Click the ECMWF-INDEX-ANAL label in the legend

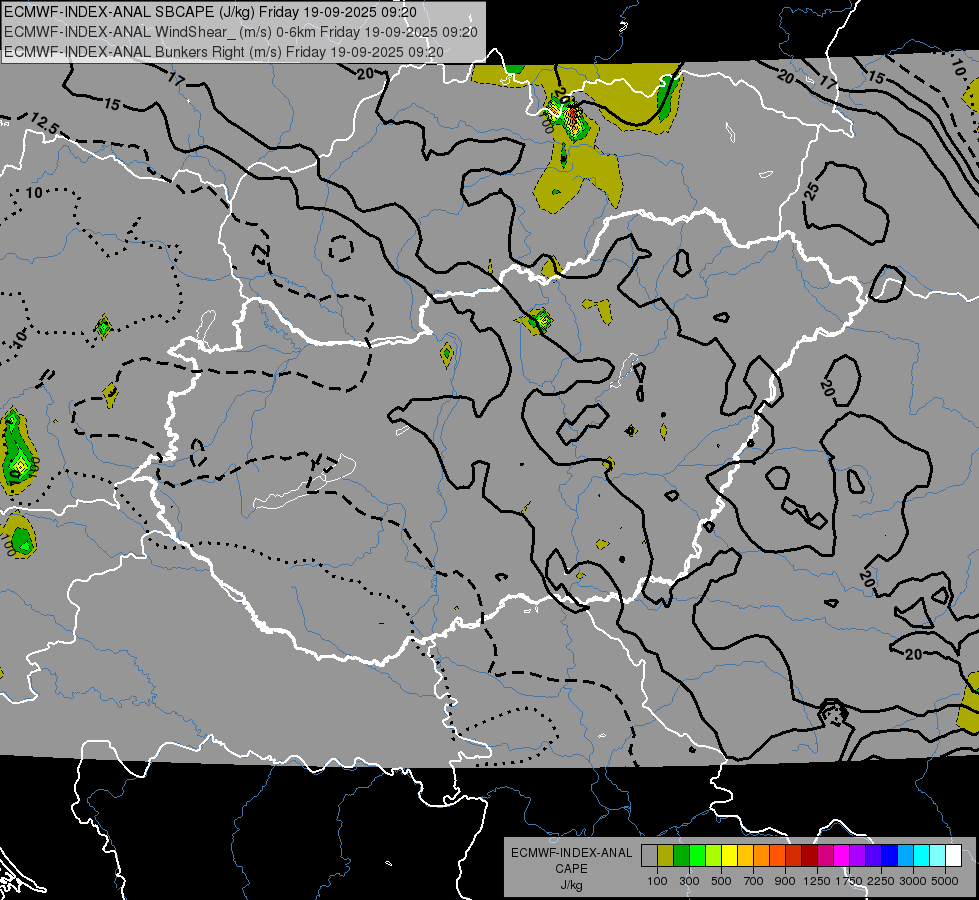[x=571, y=853]
